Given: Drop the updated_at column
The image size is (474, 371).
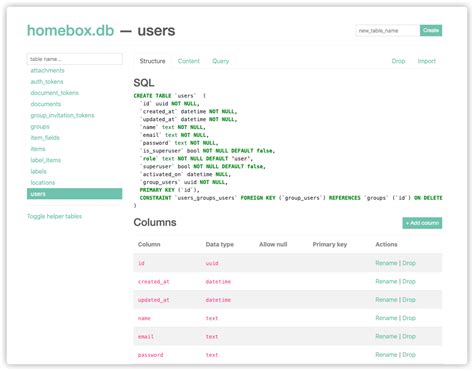Looking at the screenshot, I should click(x=409, y=300).
